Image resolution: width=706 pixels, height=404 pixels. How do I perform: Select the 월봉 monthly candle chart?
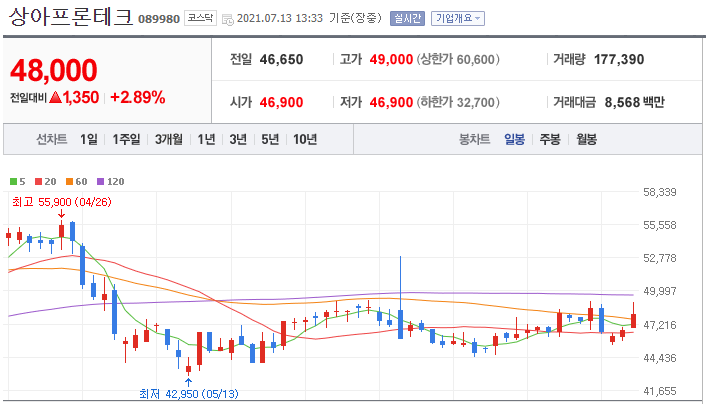(x=586, y=140)
